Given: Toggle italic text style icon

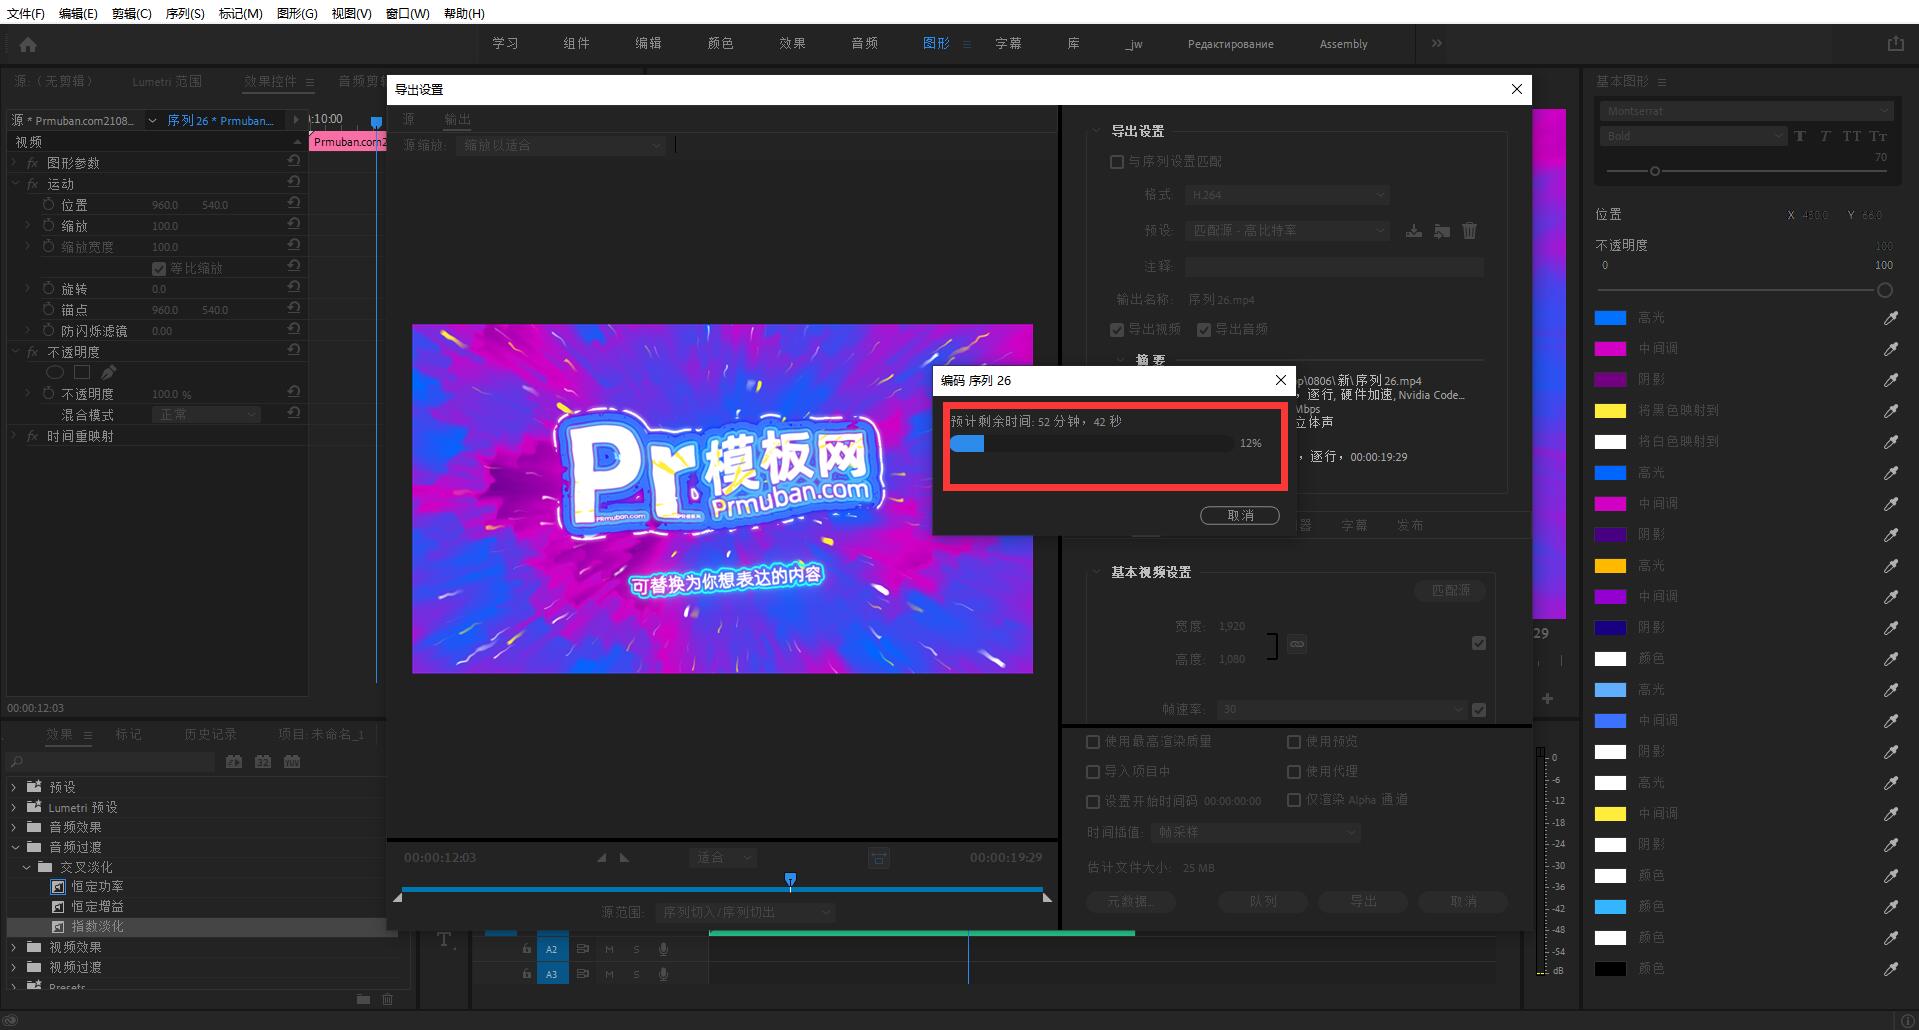Looking at the screenshot, I should tap(1824, 136).
